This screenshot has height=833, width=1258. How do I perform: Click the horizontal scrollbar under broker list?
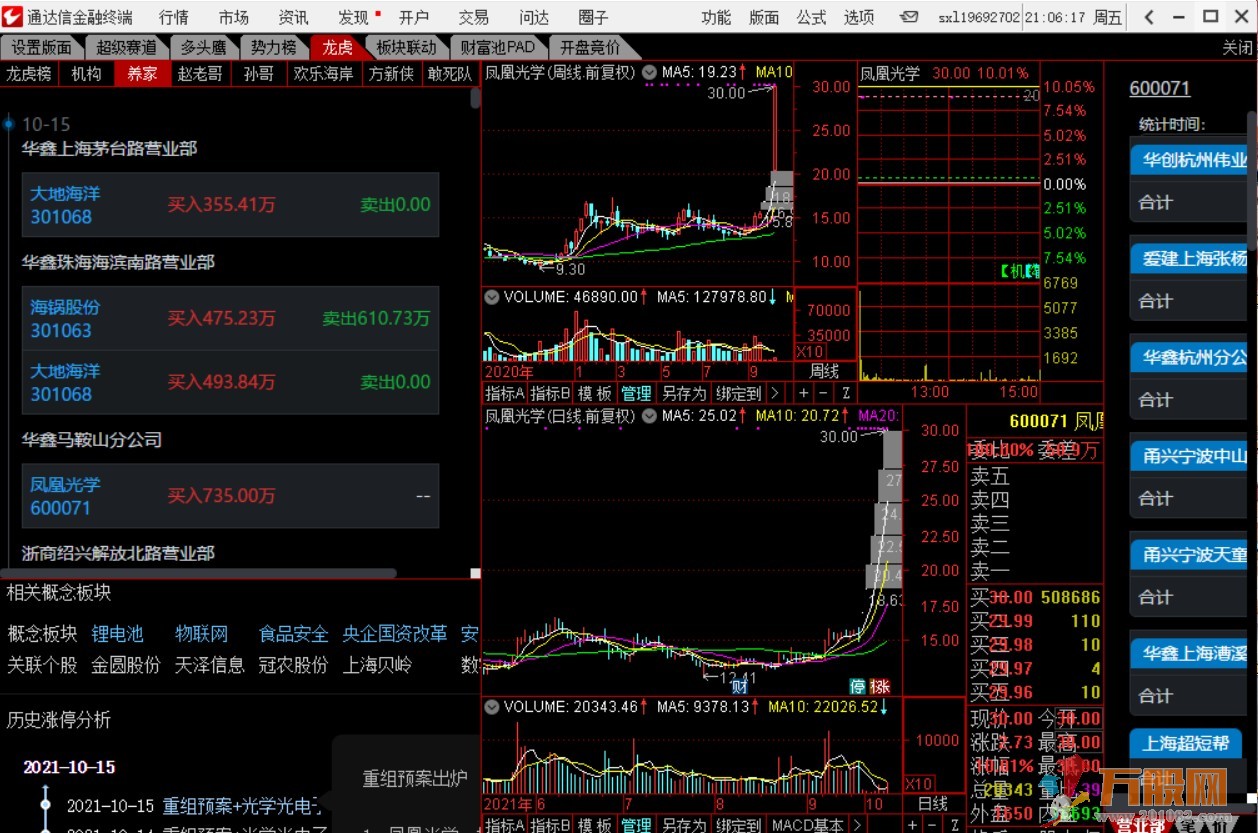pos(200,573)
